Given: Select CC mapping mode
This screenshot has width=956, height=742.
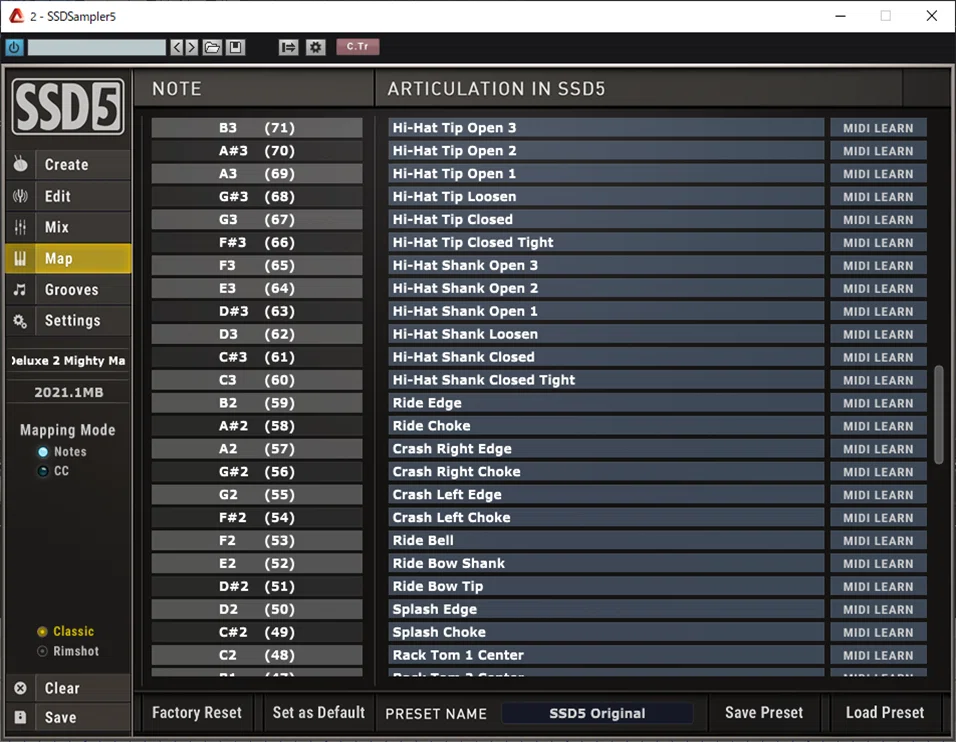Looking at the screenshot, I should pos(53,471).
